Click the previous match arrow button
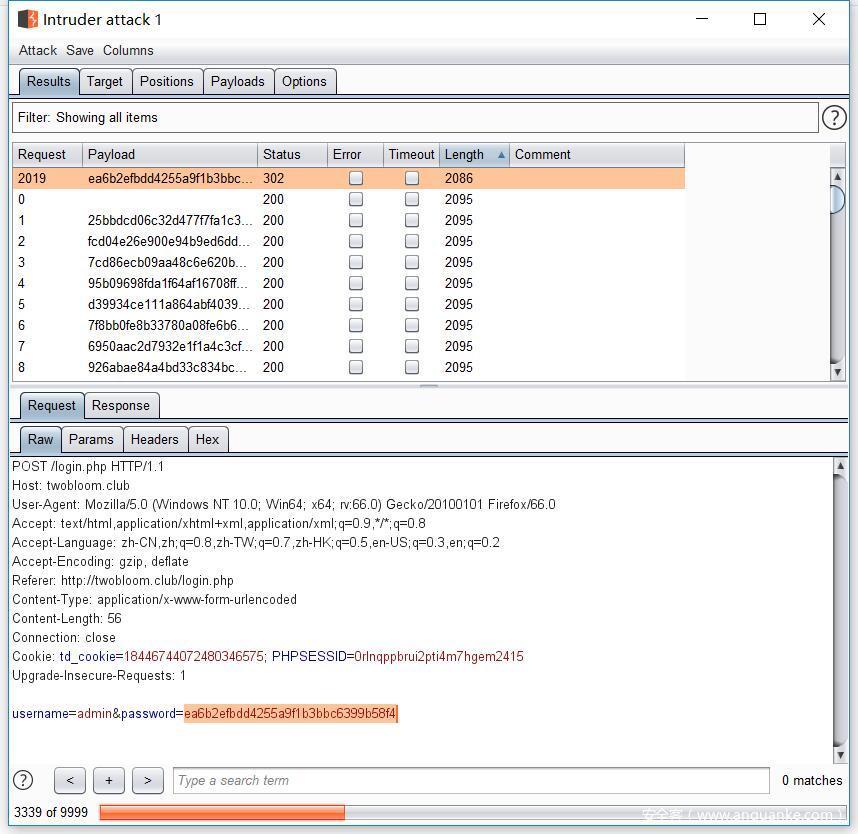This screenshot has height=834, width=858. click(x=69, y=780)
